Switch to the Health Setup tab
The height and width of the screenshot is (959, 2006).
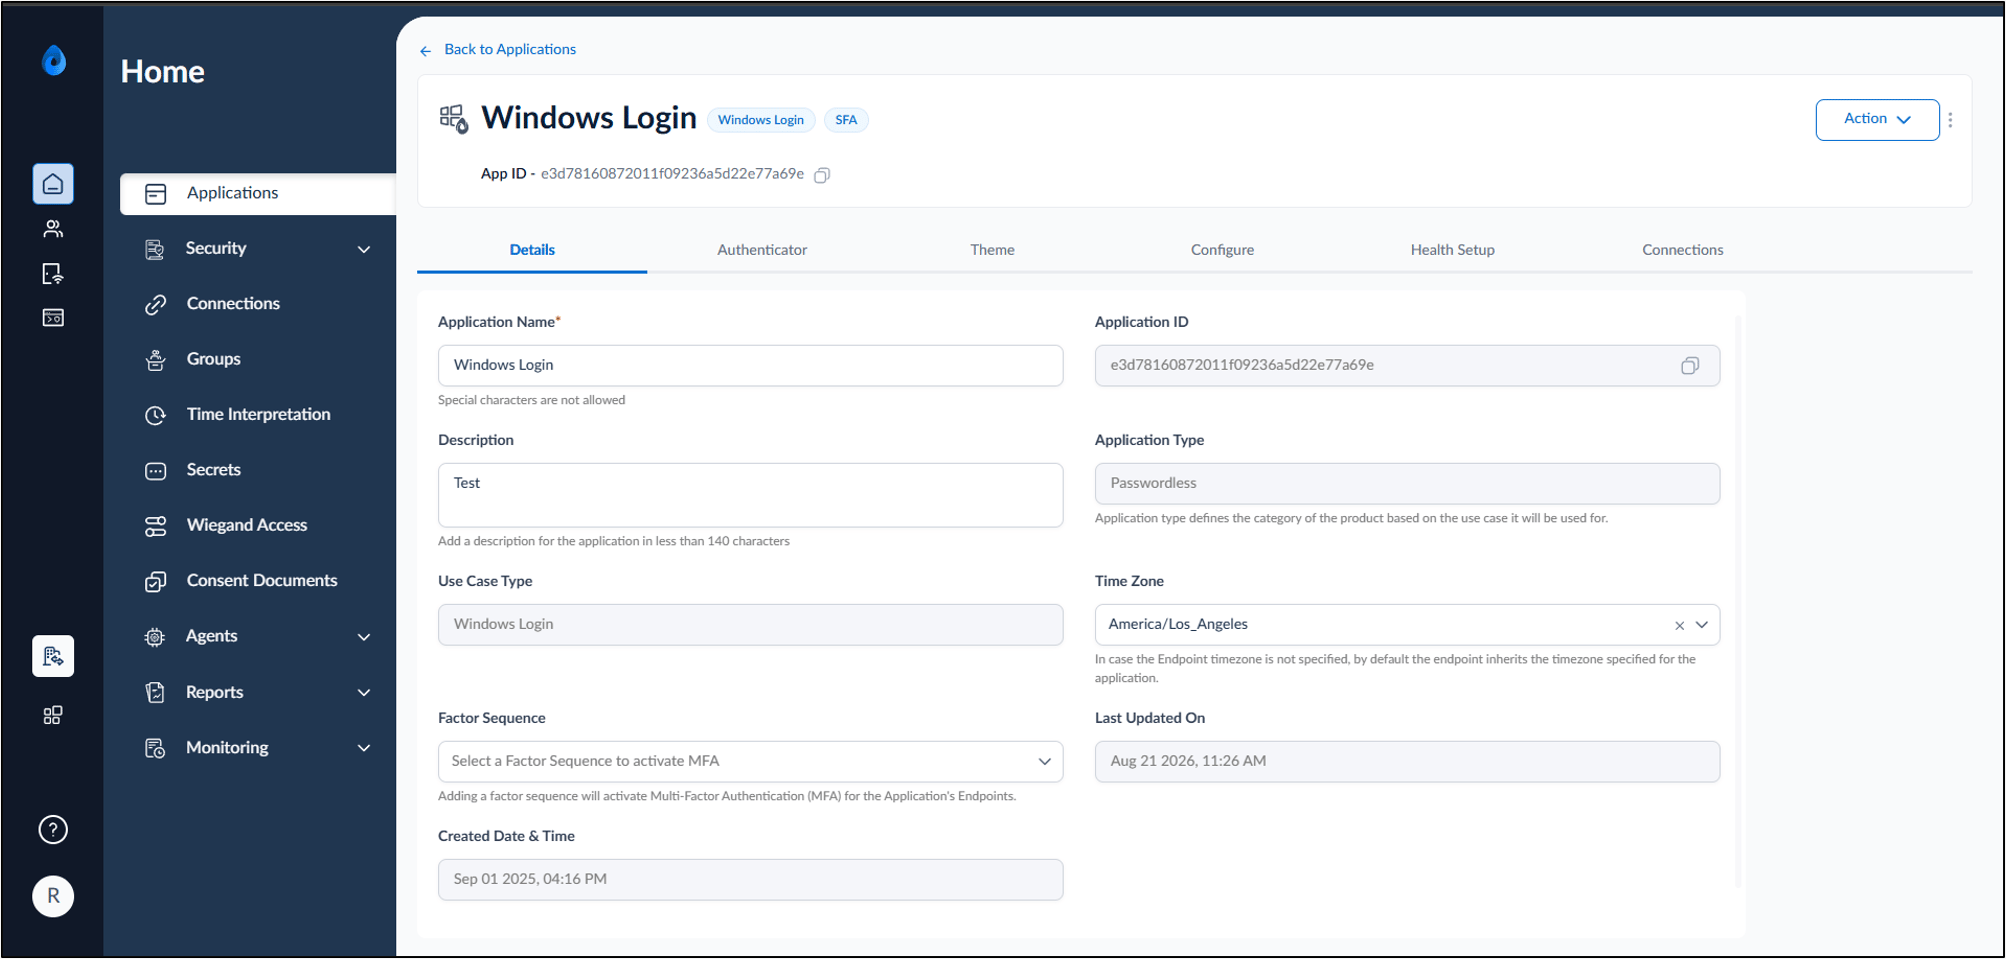click(1452, 250)
